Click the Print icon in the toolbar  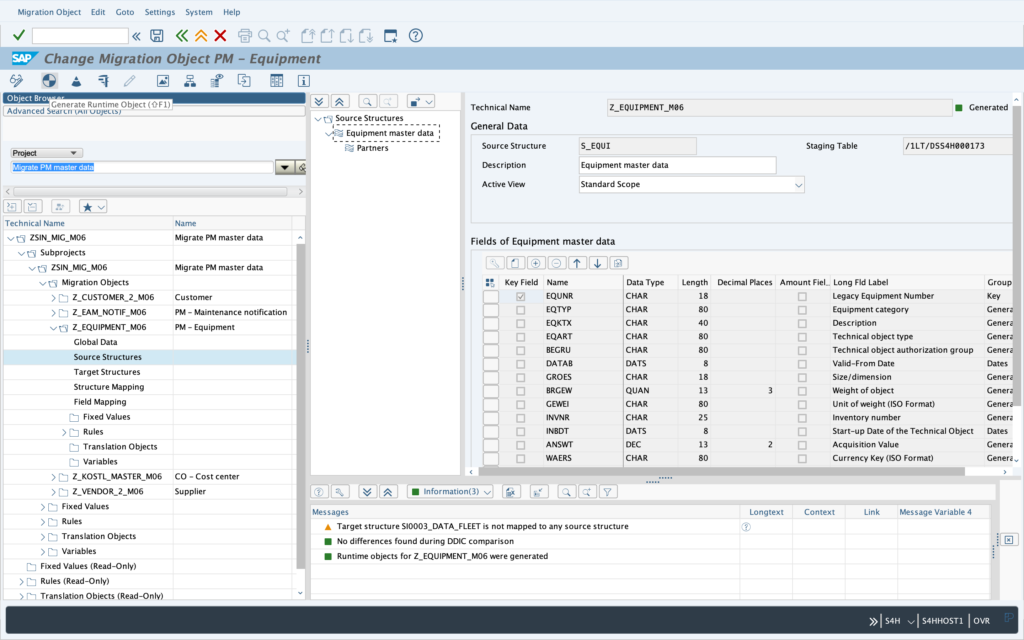(x=245, y=36)
